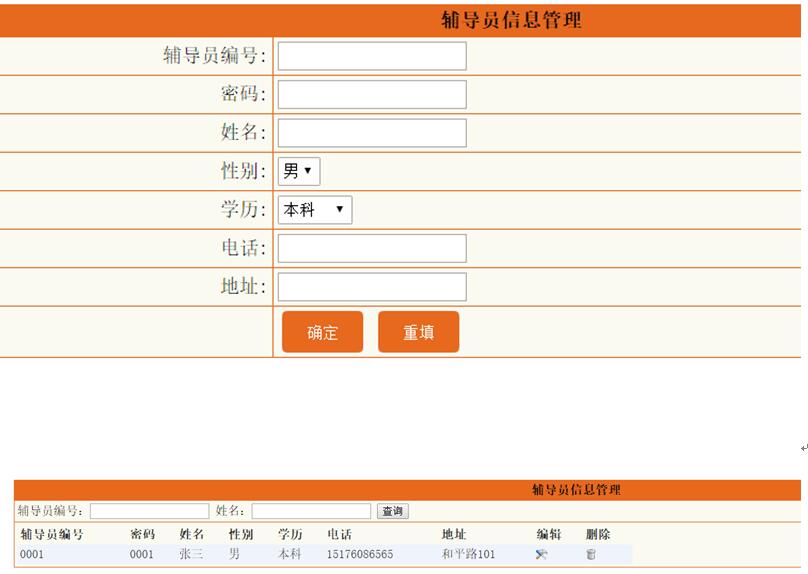Click the 辅导员编号 column header
This screenshot has width=808, height=574.
pos(52,534)
